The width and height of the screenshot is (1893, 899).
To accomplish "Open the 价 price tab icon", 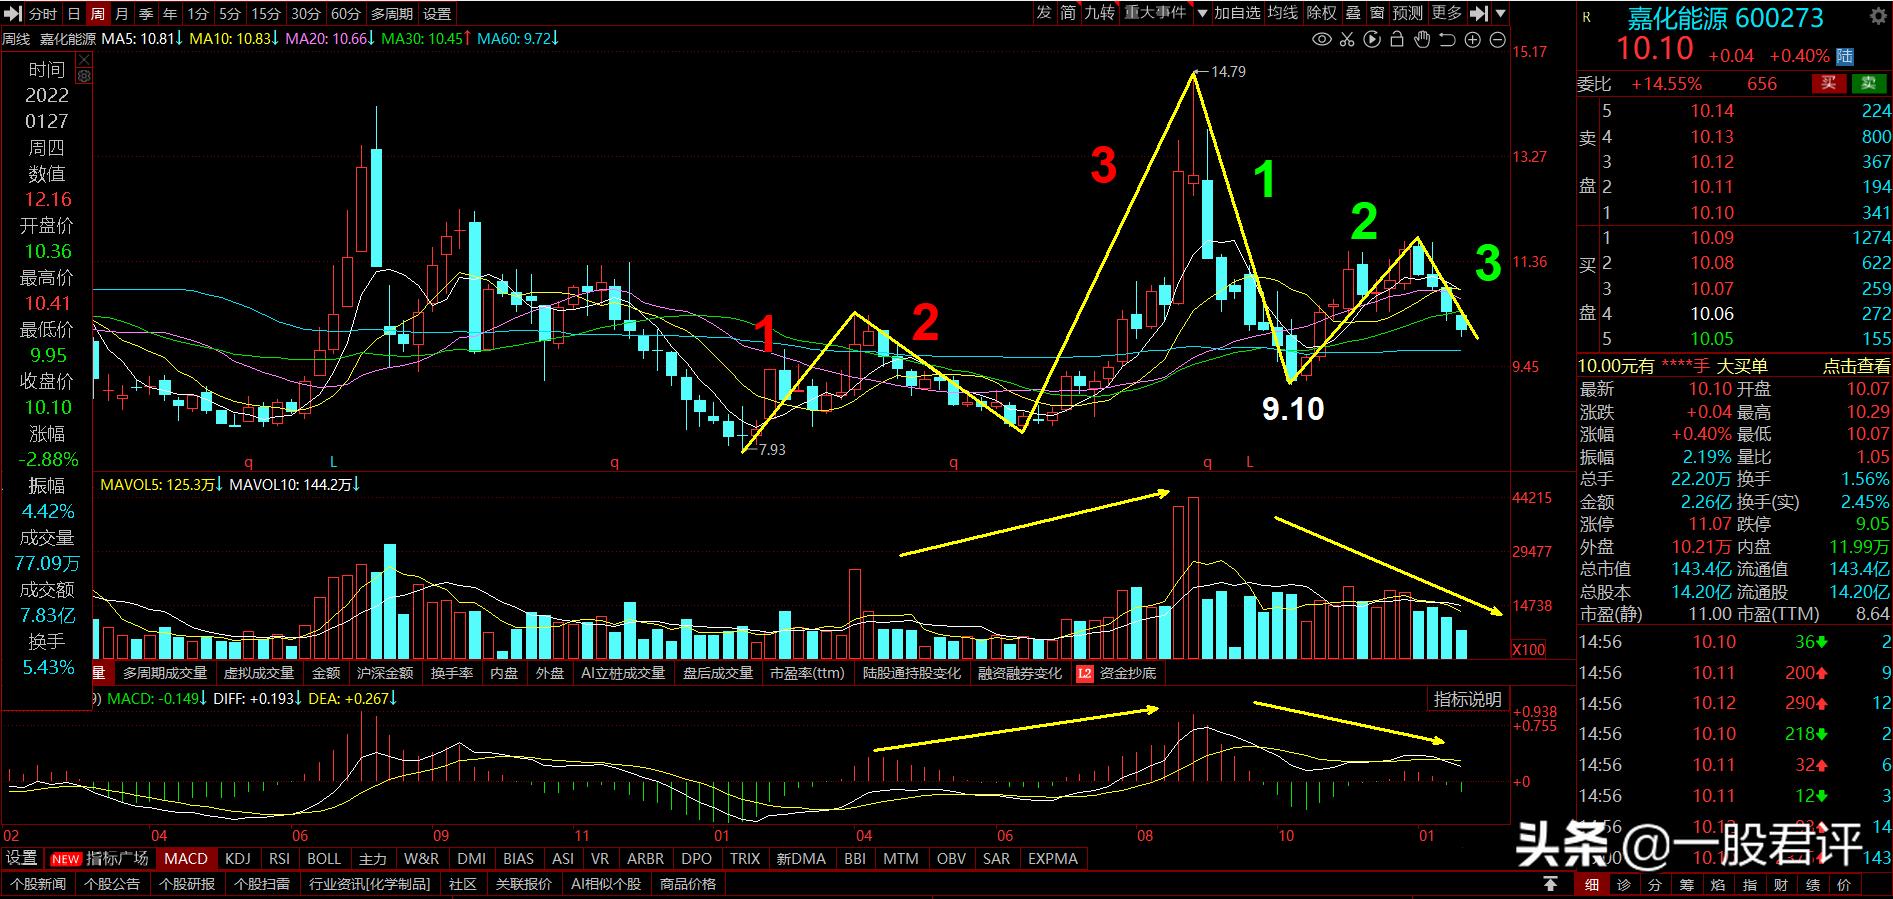I will (1844, 885).
